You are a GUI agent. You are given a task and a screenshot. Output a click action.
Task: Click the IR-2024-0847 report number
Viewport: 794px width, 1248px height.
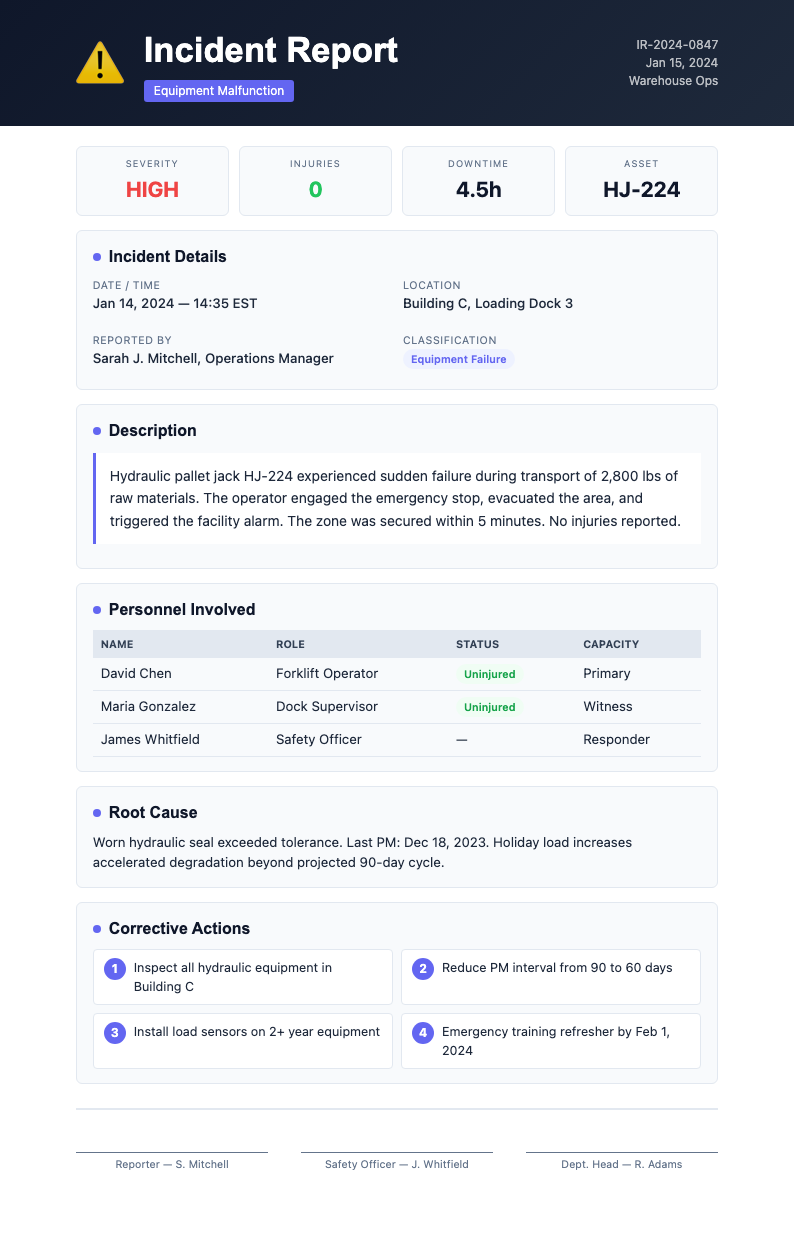[677, 45]
